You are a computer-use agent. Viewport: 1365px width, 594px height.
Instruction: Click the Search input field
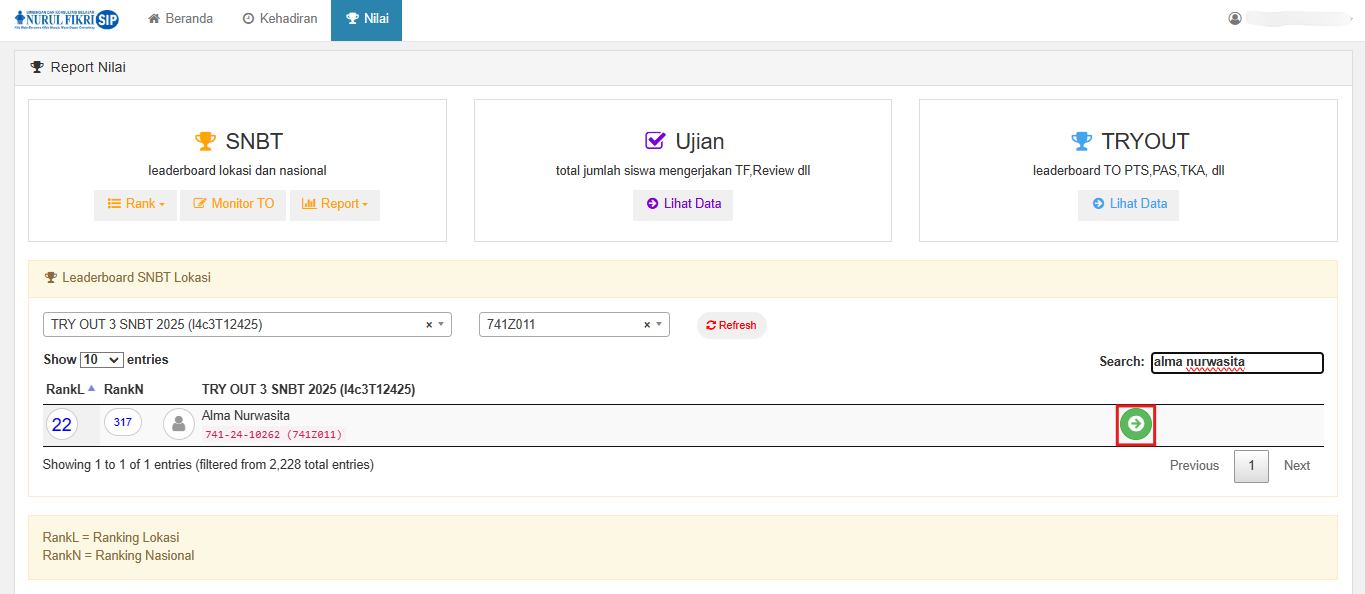[x=1236, y=362]
